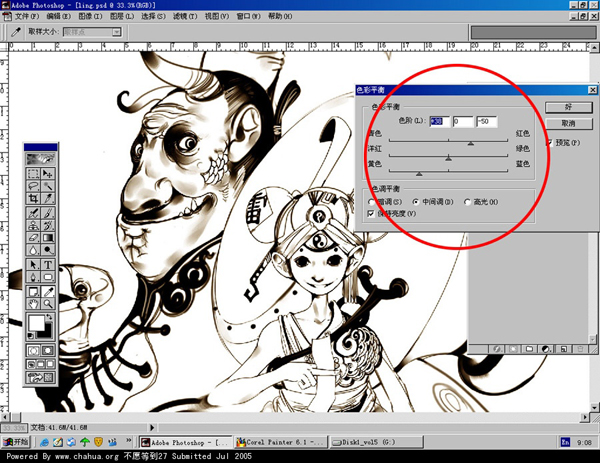Image resolution: width=600 pixels, height=463 pixels.
Task: Switch to Corel Painter taskbar button
Action: (x=281, y=442)
